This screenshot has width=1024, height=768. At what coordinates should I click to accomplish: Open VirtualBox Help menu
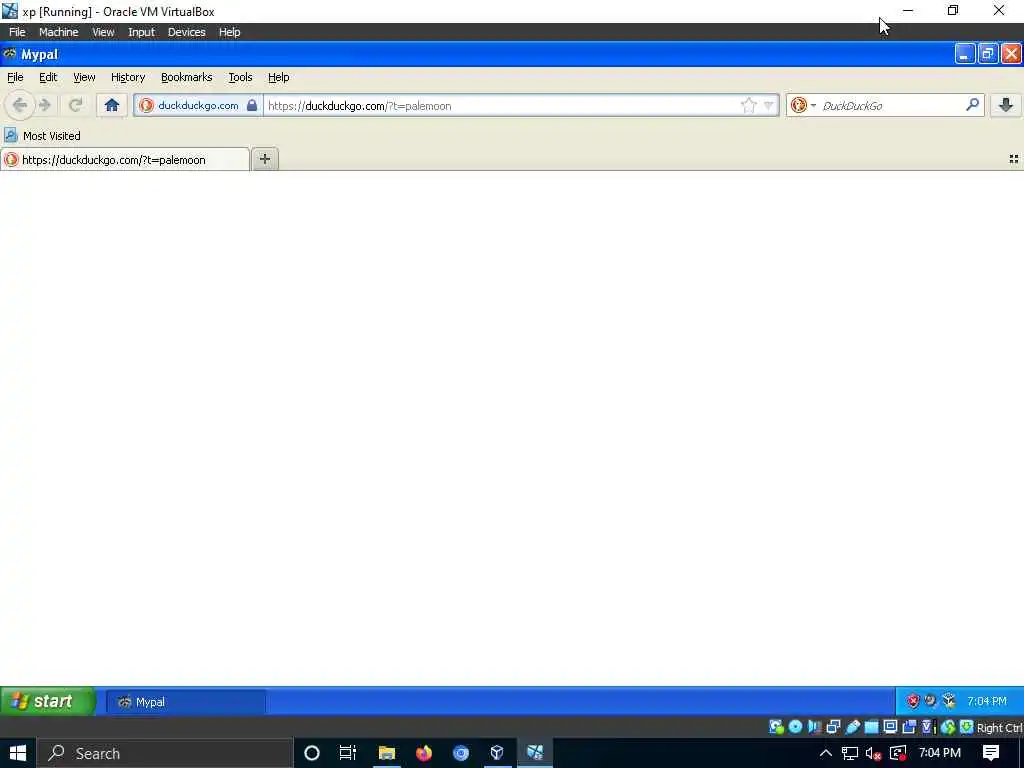click(x=229, y=32)
